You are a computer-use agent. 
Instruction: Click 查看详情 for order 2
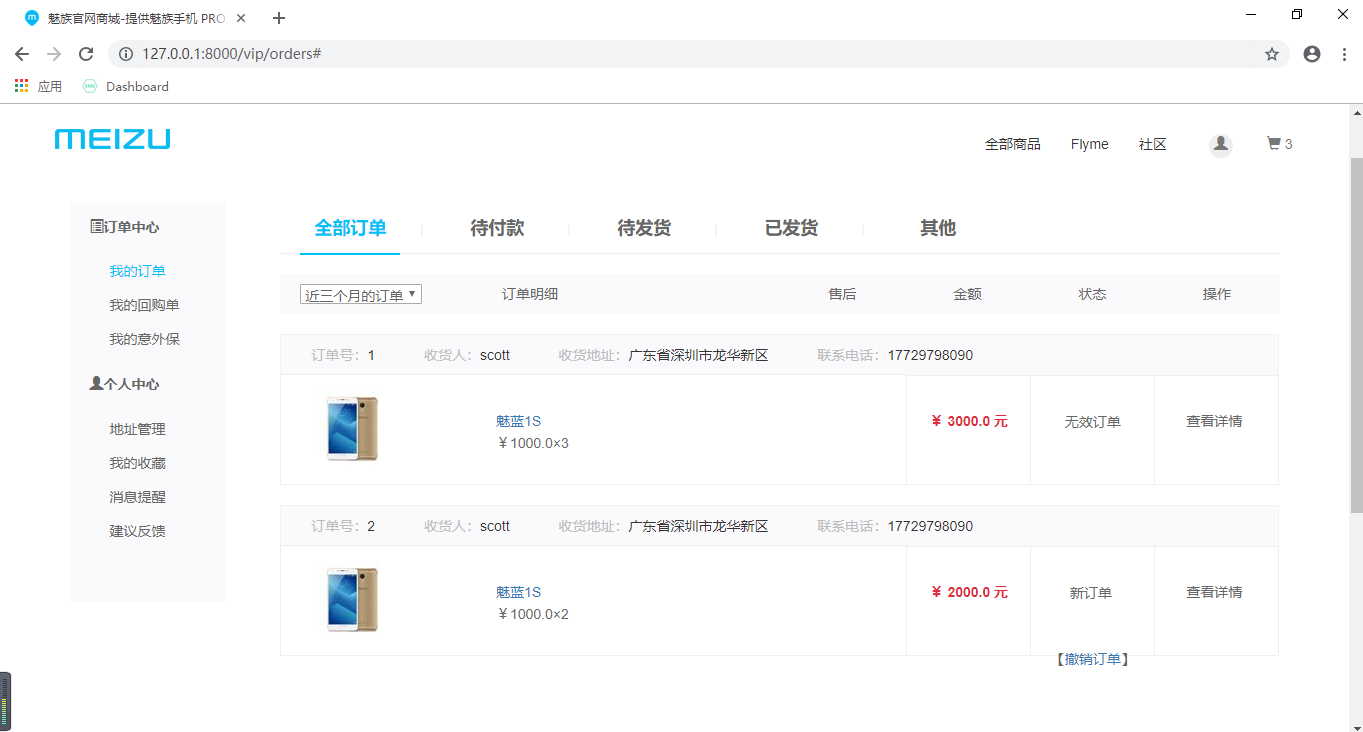pos(1214,592)
